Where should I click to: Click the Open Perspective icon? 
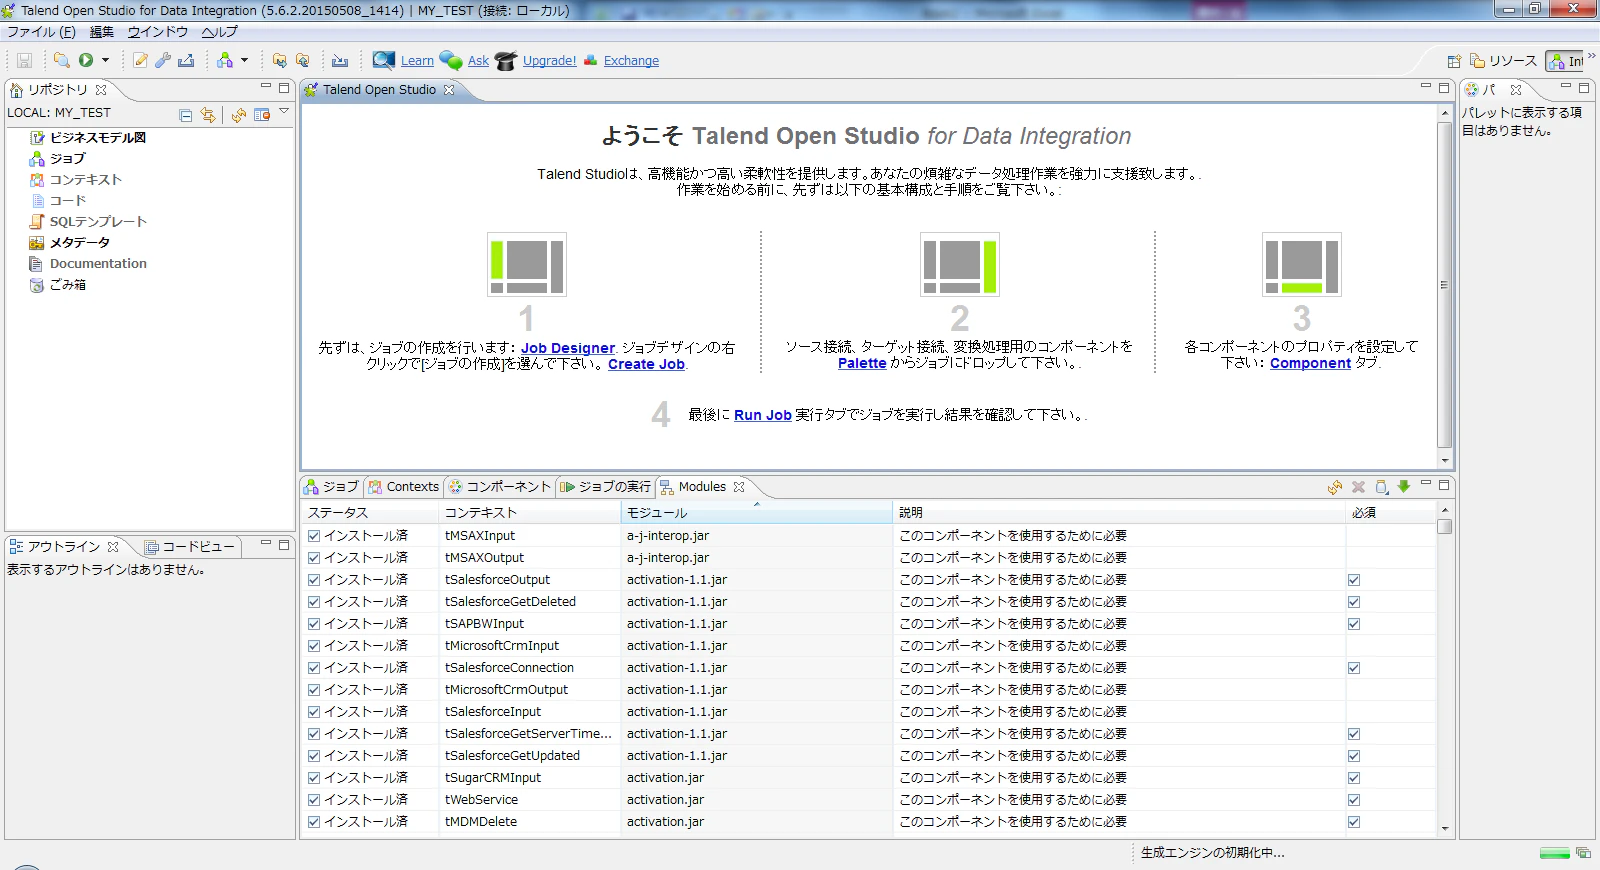[x=1454, y=61]
